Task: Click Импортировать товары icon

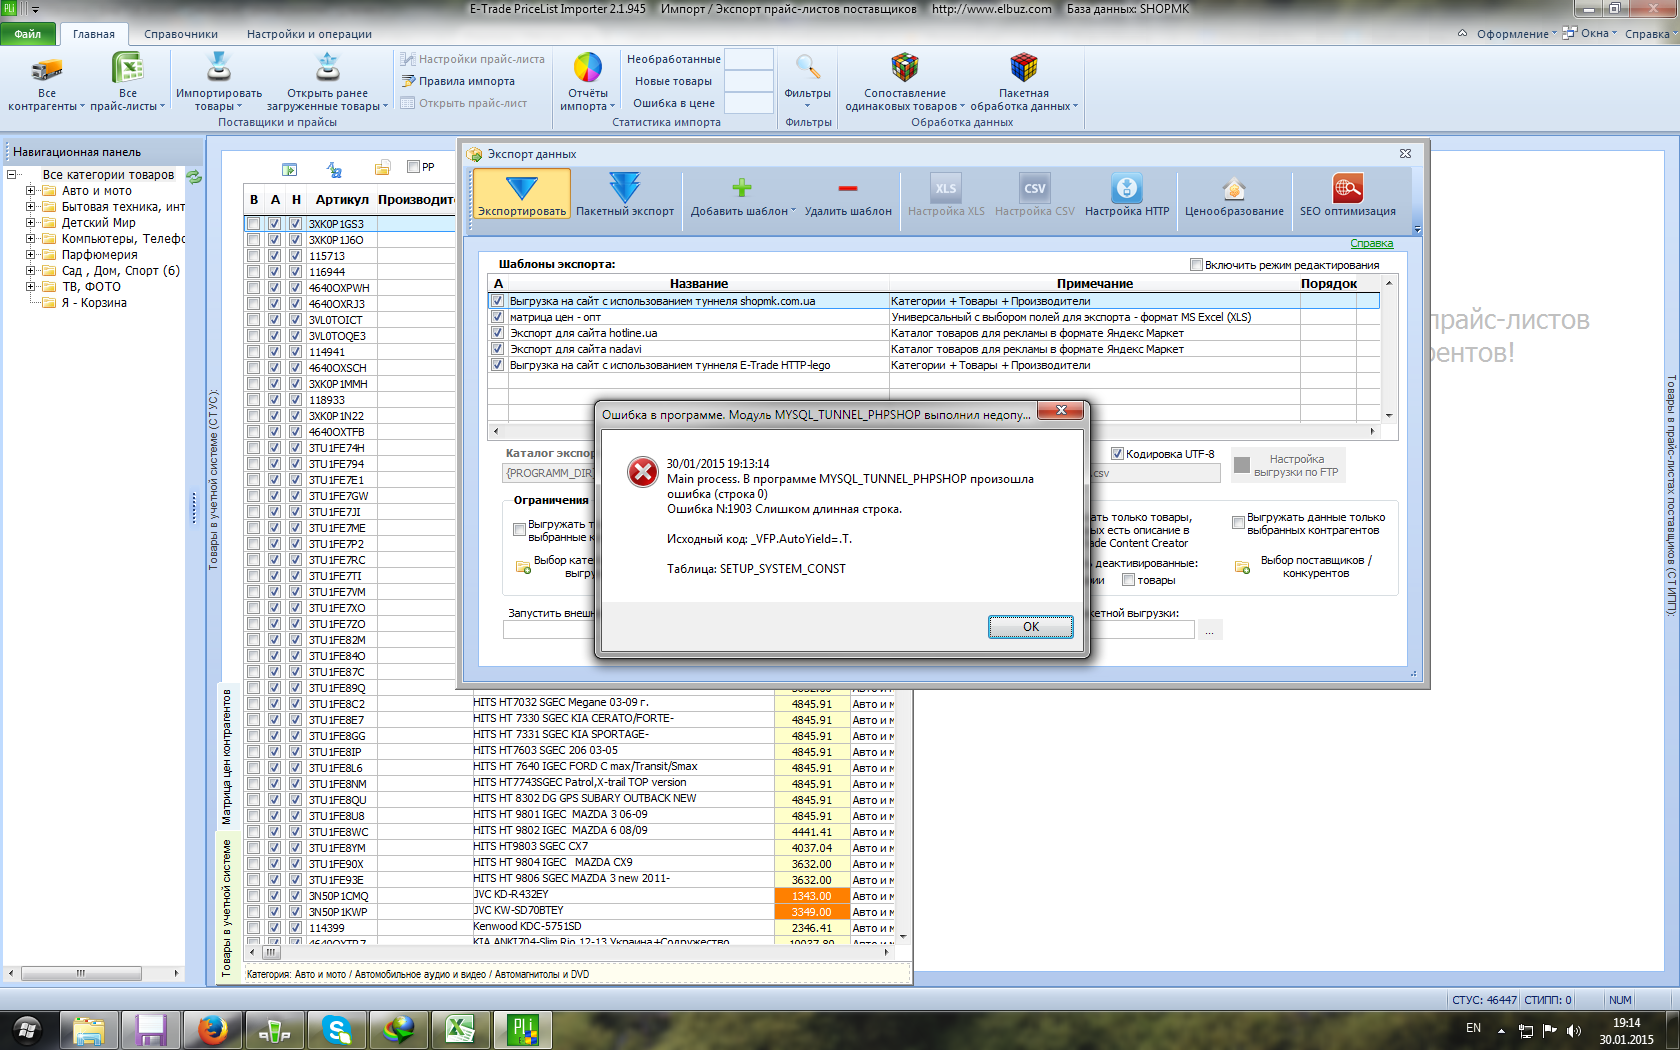Action: pos(218,67)
